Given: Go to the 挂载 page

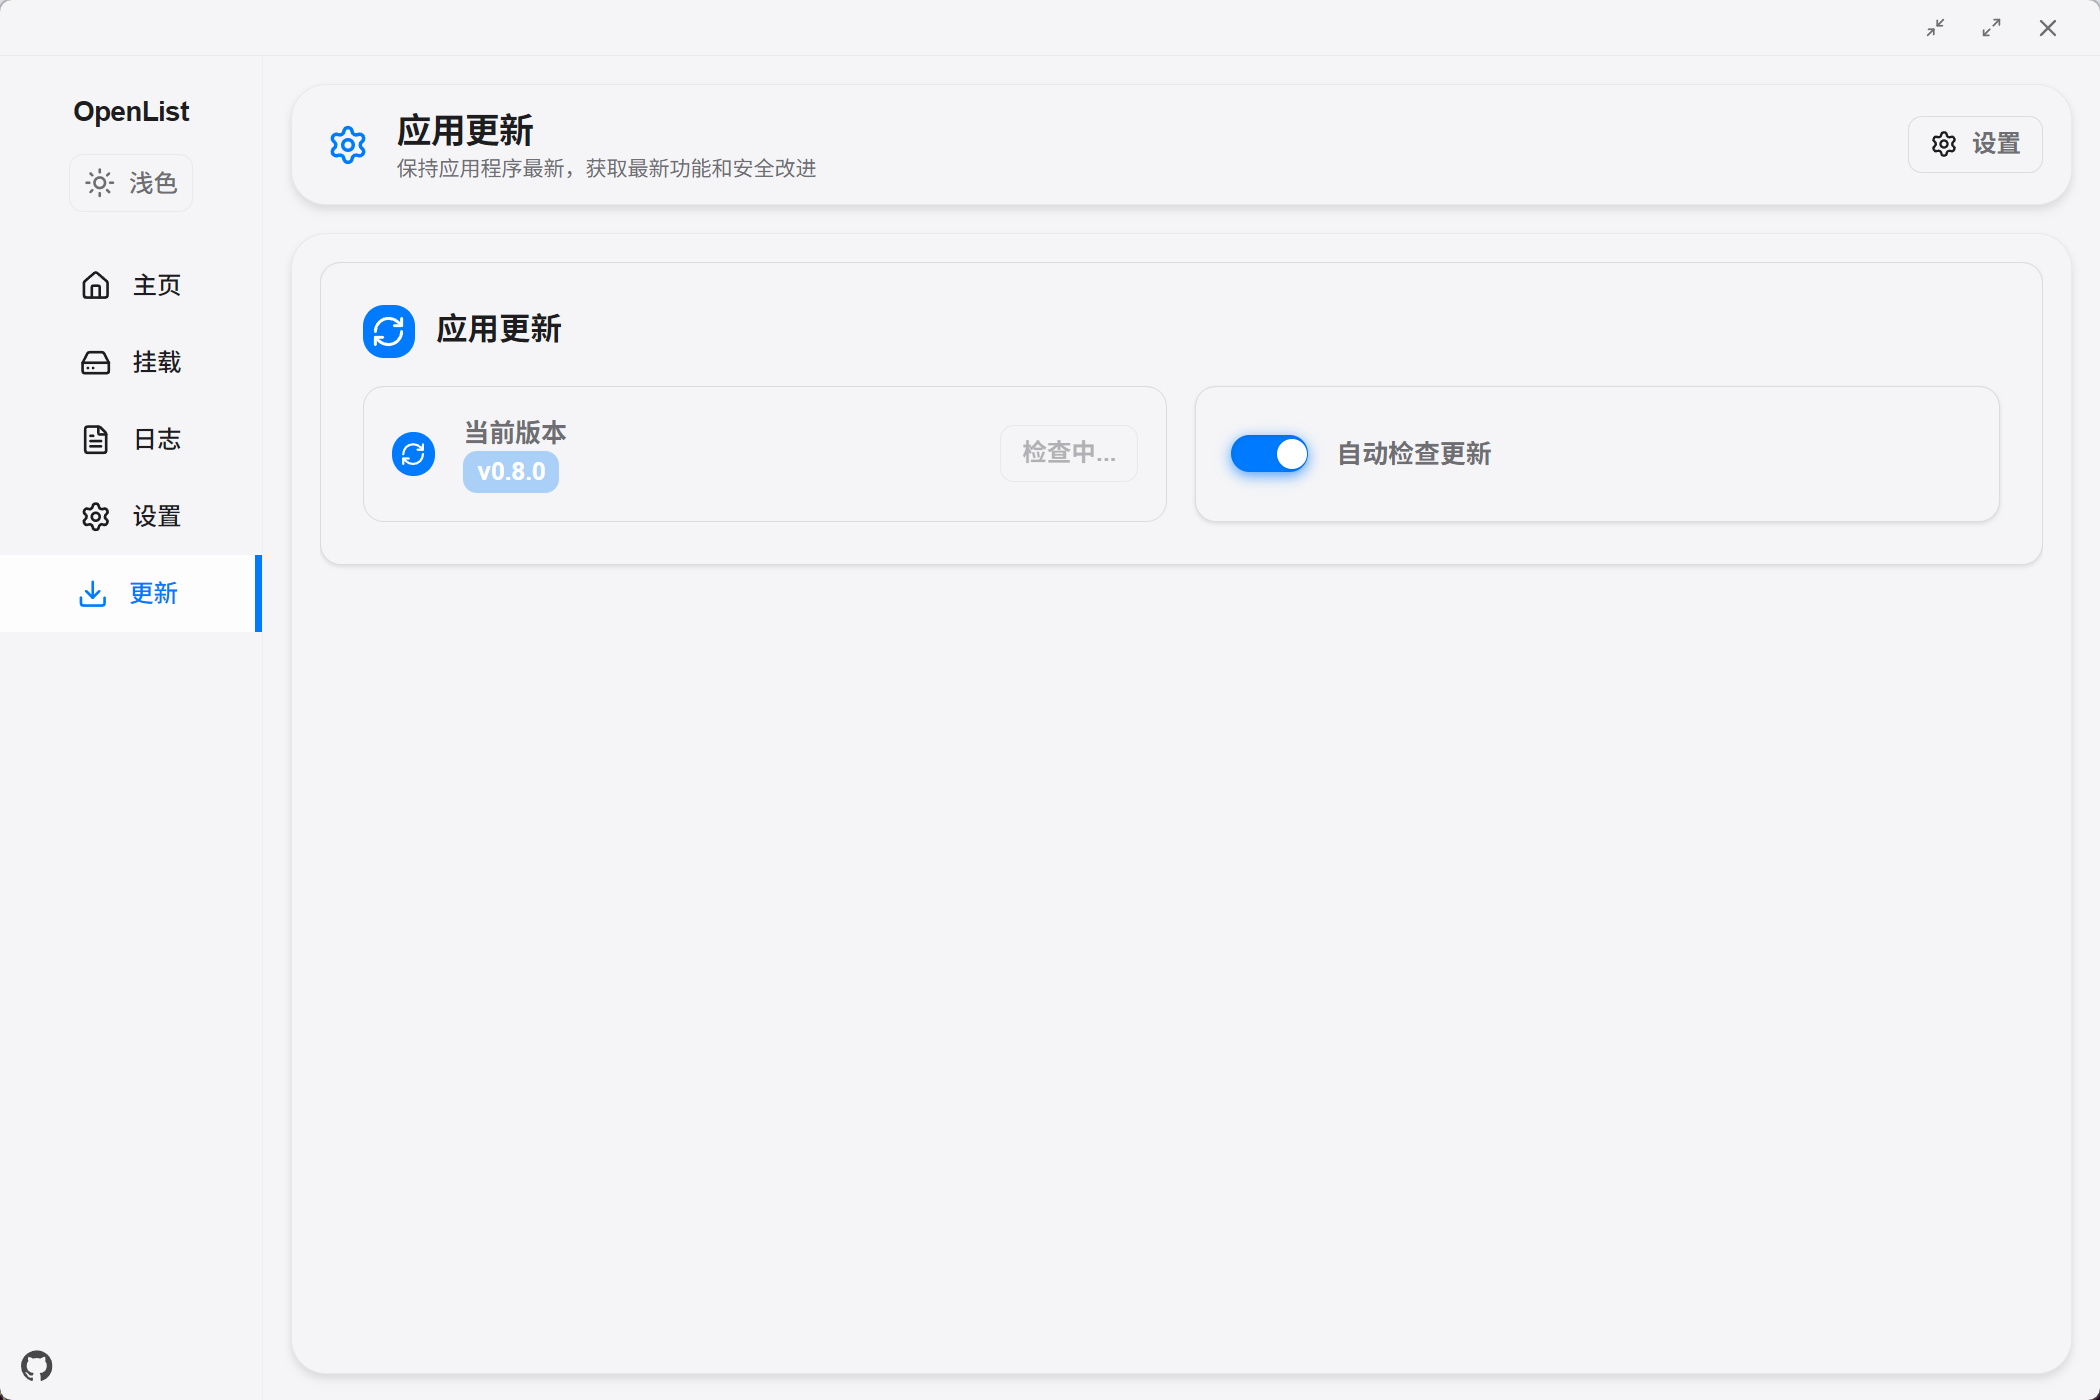Looking at the screenshot, I should (157, 363).
